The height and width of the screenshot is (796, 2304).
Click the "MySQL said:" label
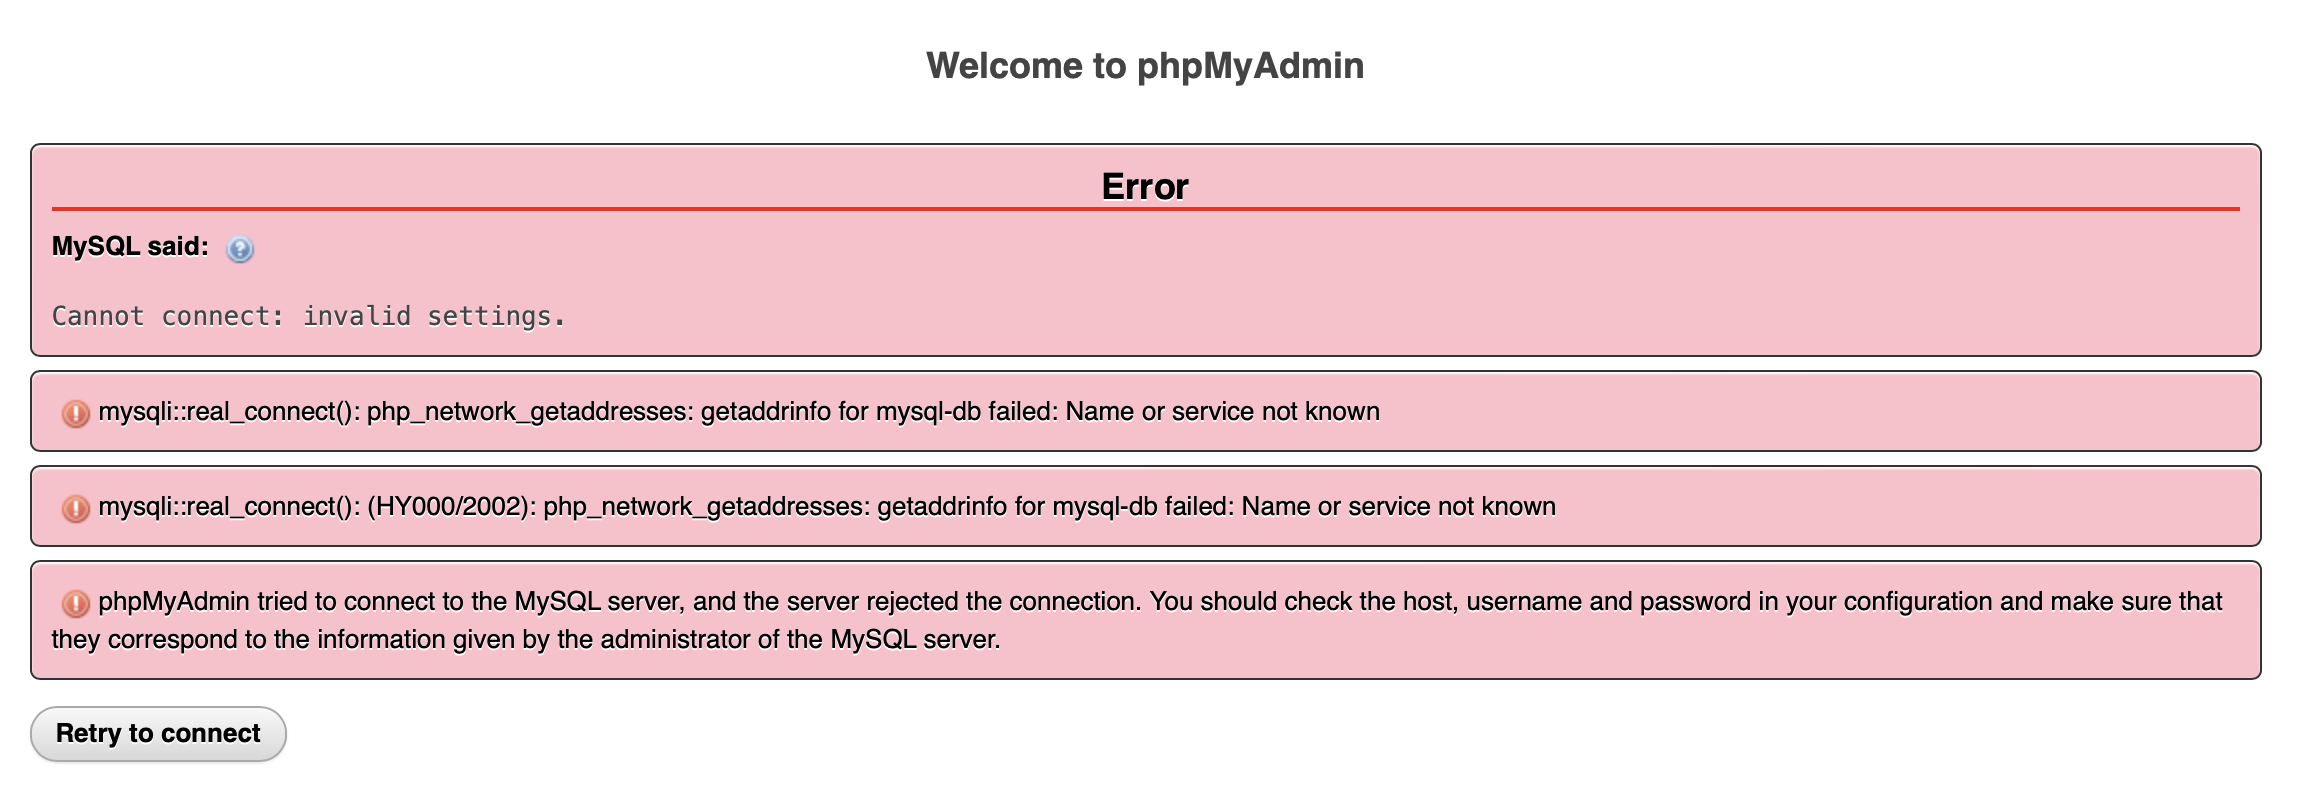pyautogui.click(x=130, y=247)
